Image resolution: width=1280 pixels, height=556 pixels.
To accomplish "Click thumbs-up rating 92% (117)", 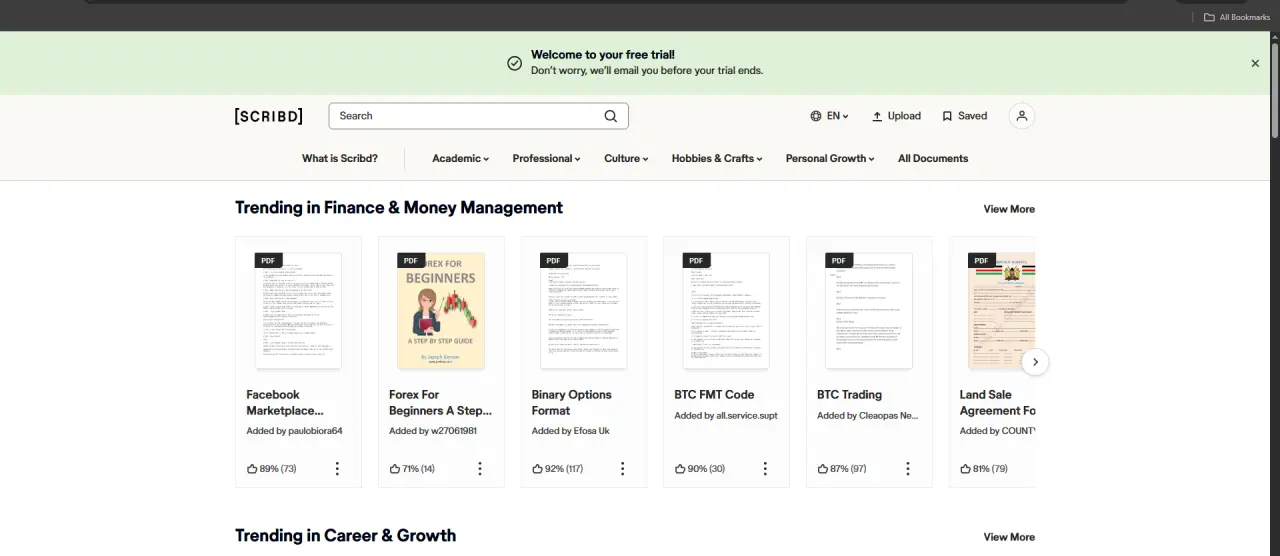I will [x=557, y=468].
